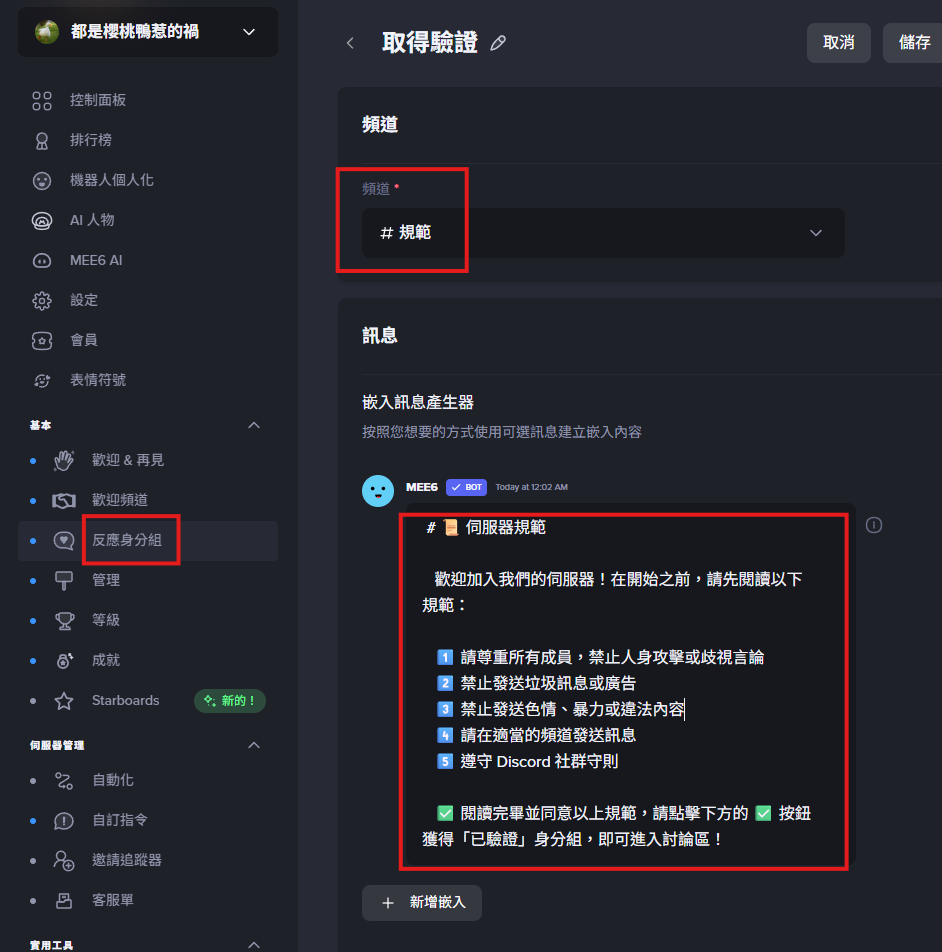This screenshot has height=952, width=942.
Task: Click the 儲存 save button
Action: 914,43
